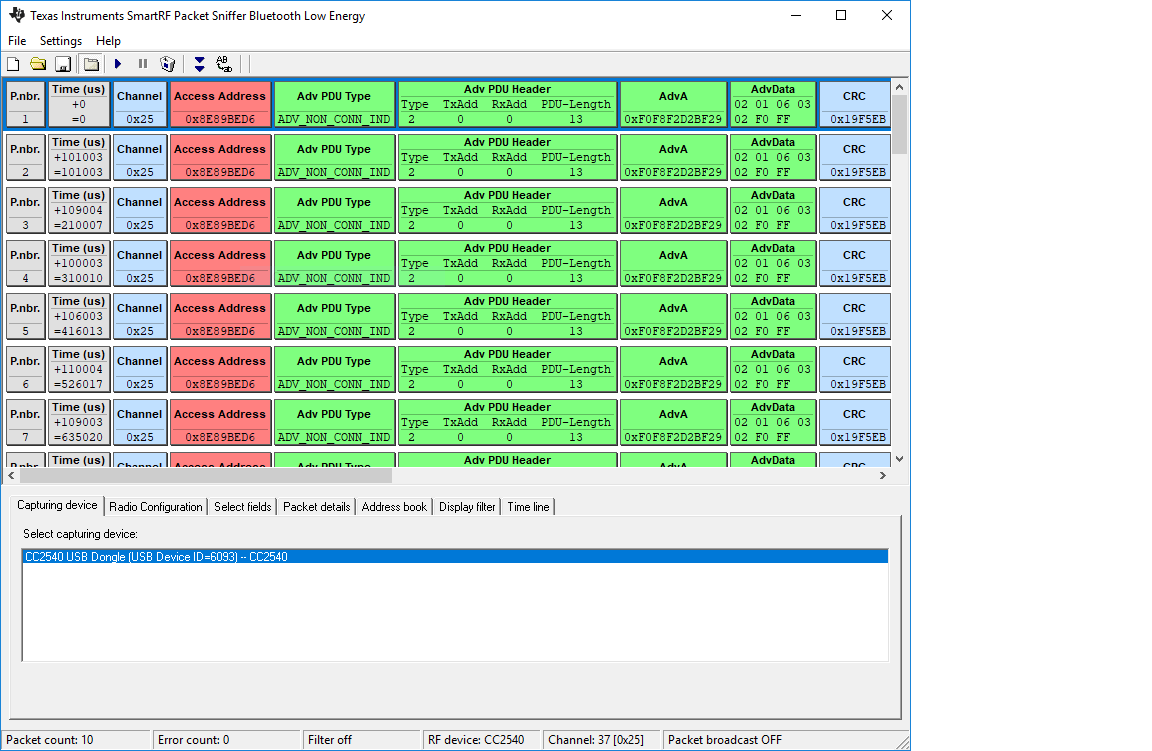This screenshot has width=1152, height=751.
Task: Click the Time cell showing =526017
Action: [x=79, y=369]
